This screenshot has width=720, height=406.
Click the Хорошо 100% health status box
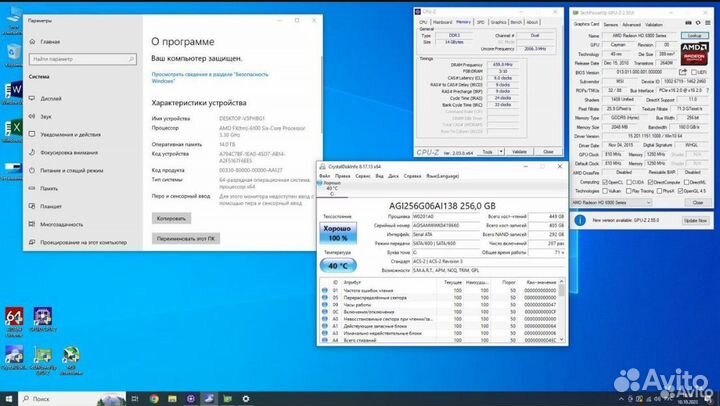(338, 233)
